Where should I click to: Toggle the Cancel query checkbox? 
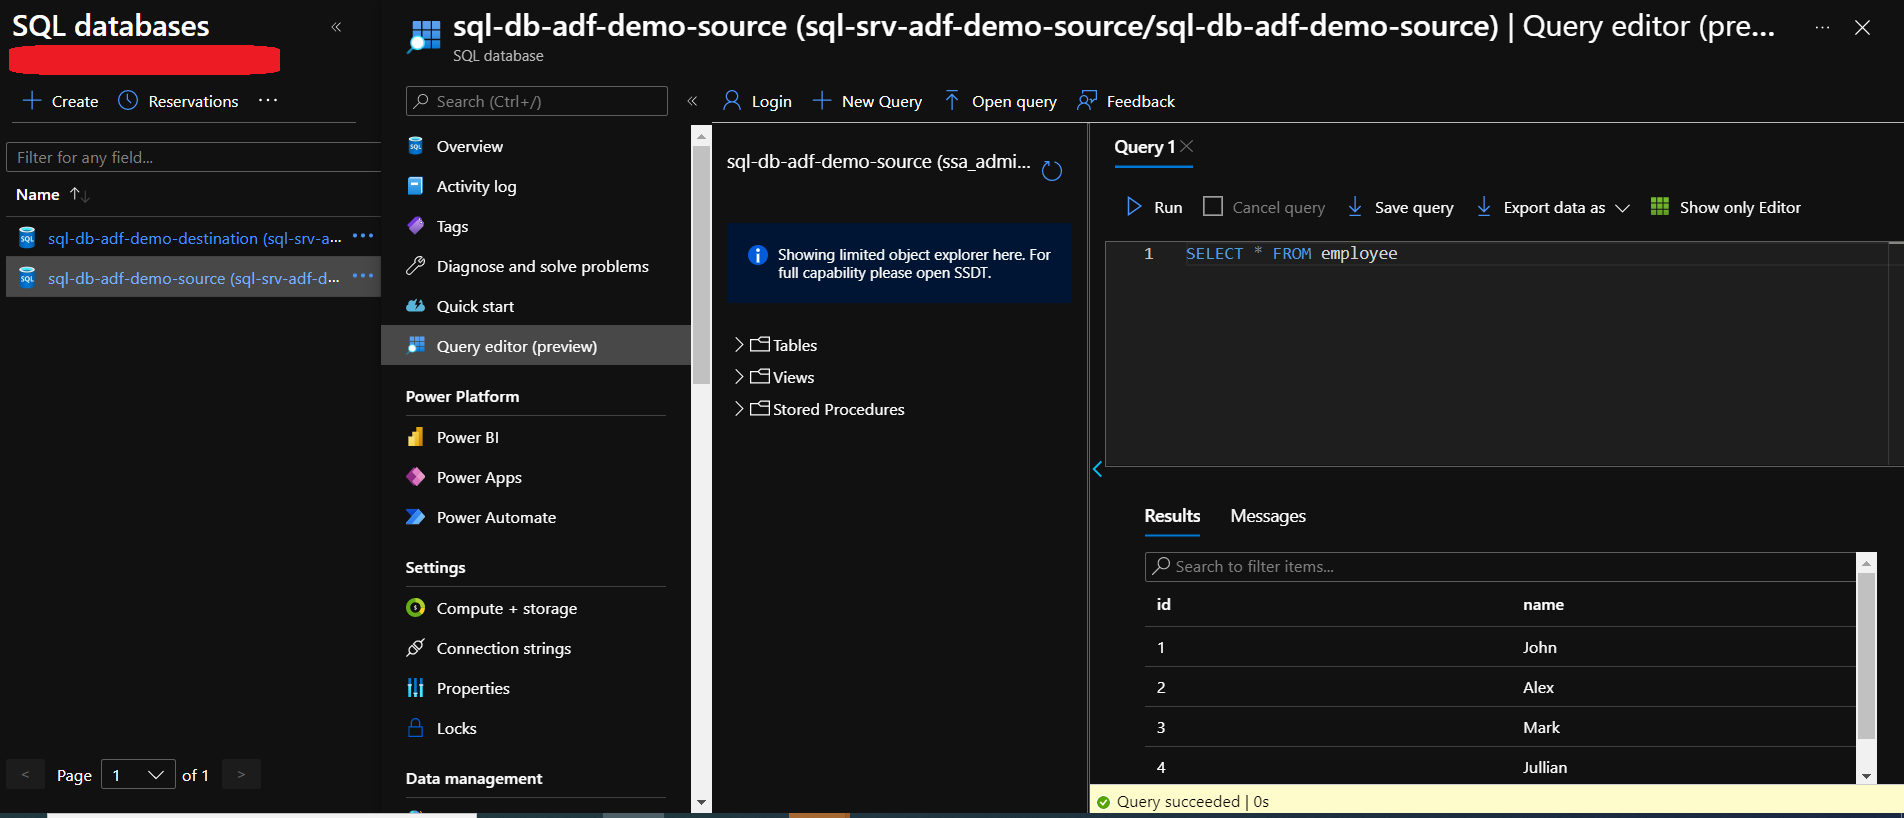pos(1213,206)
